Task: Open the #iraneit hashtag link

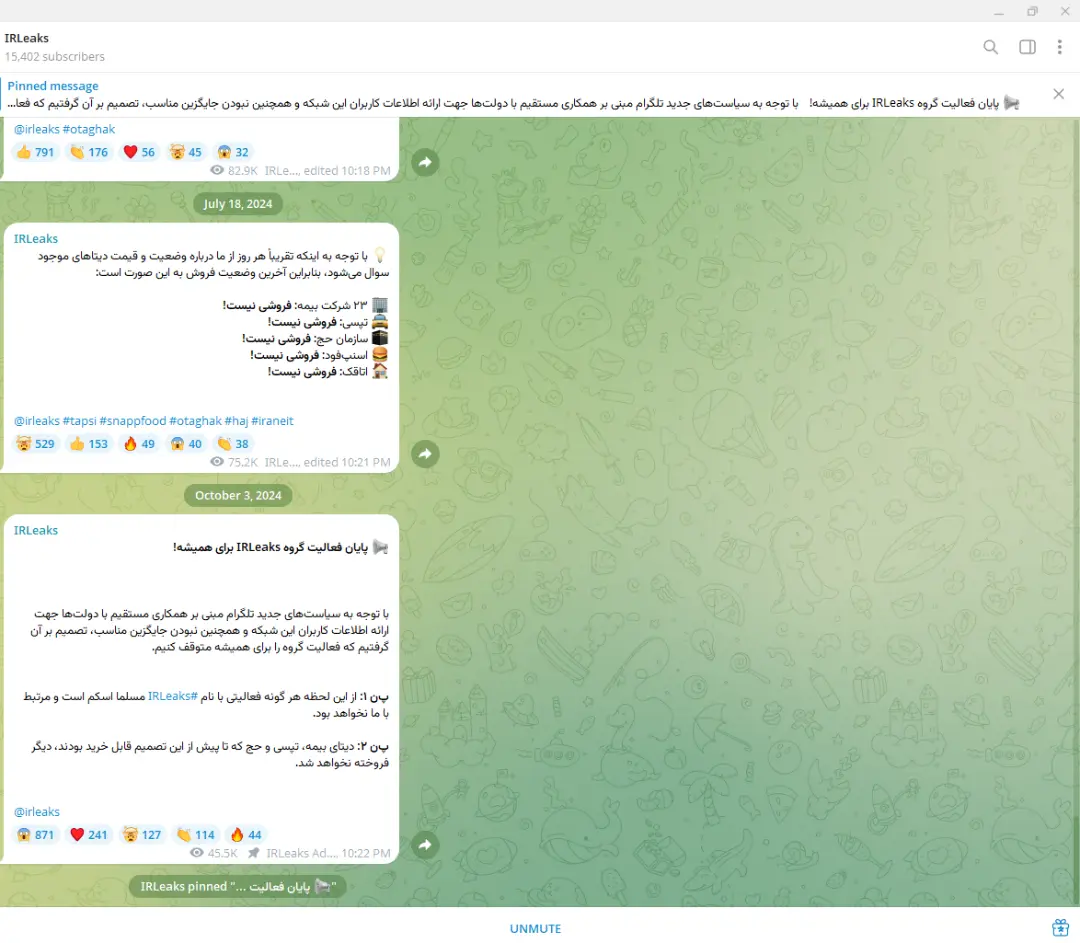Action: pos(272,421)
